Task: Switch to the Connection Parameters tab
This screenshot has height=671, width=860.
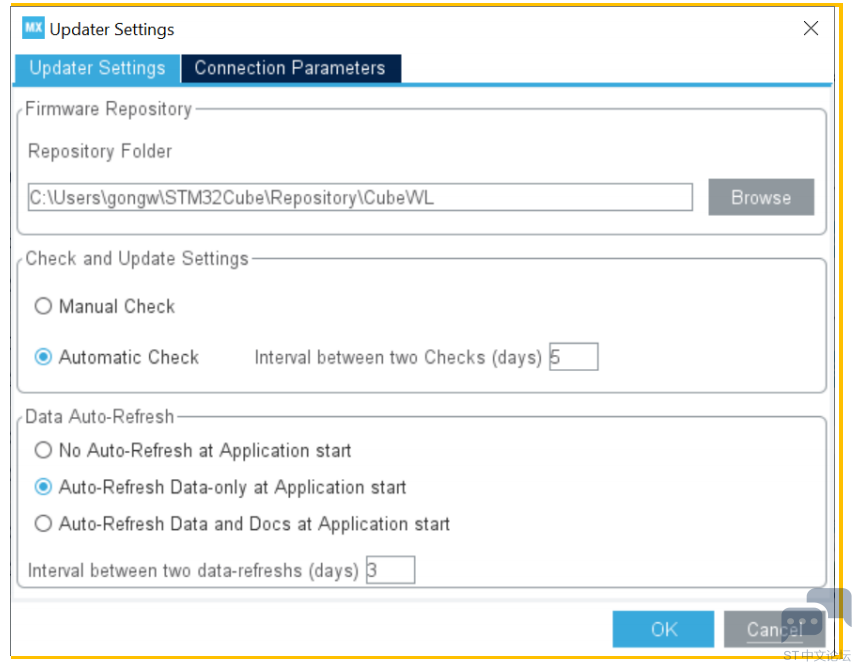Action: coord(291,69)
